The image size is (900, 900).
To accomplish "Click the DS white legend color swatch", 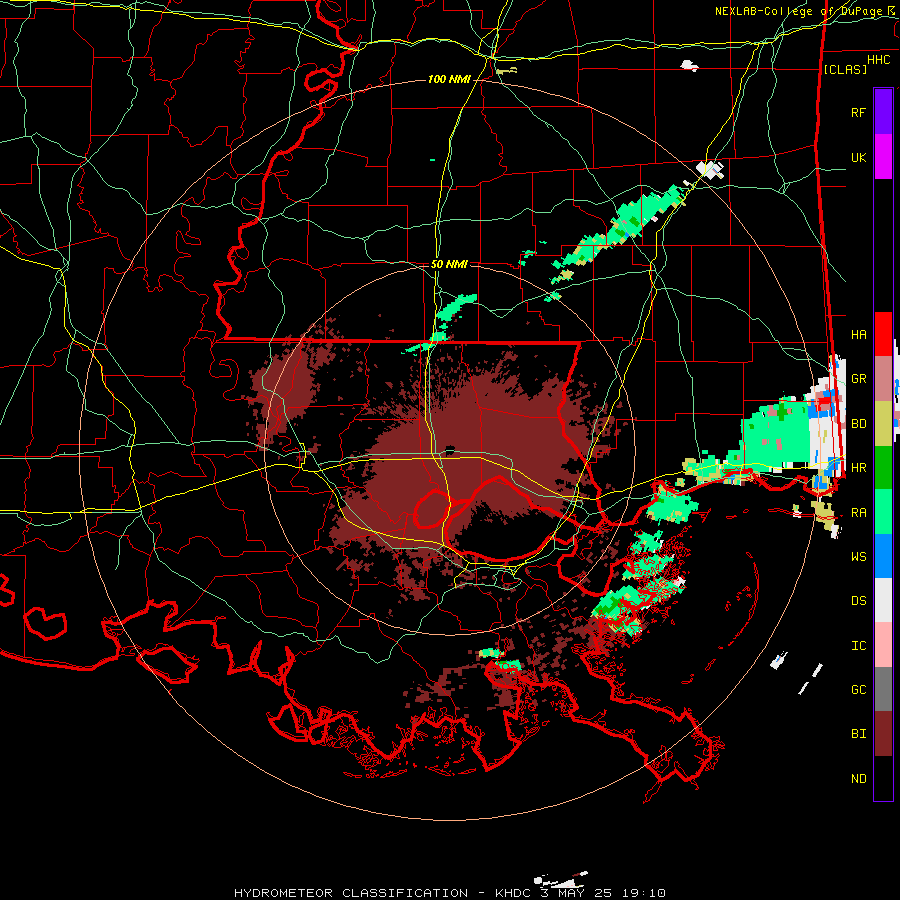I will [x=883, y=600].
